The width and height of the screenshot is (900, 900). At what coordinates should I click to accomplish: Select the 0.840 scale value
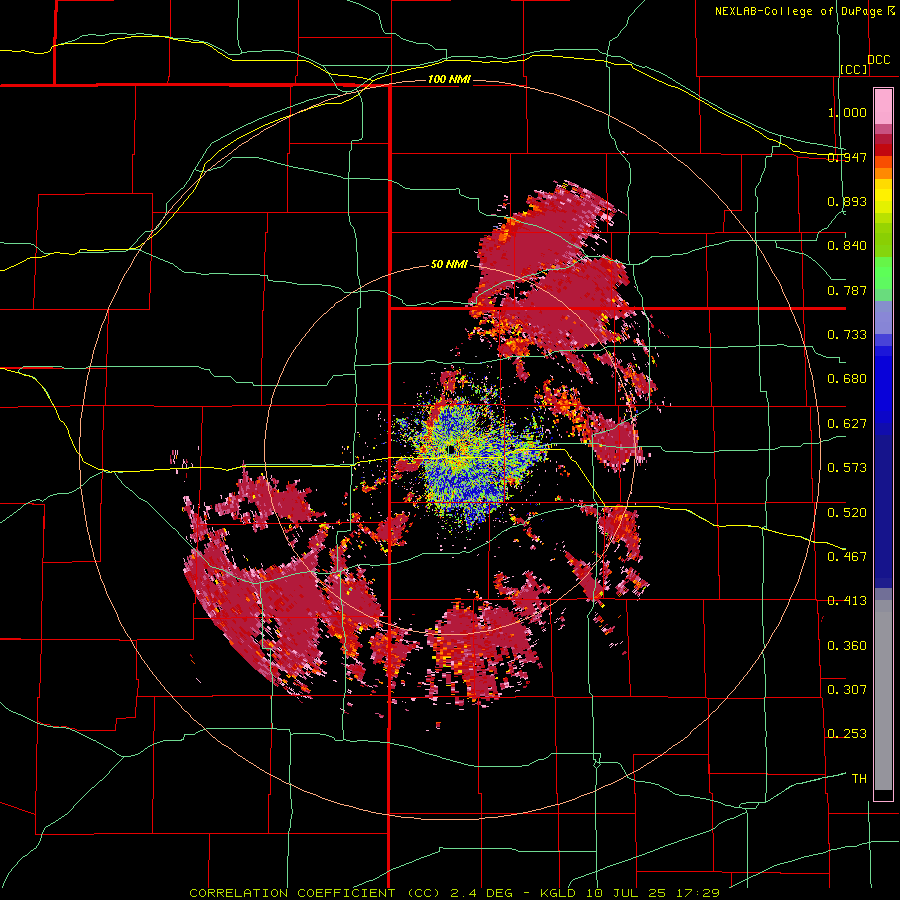[847, 246]
